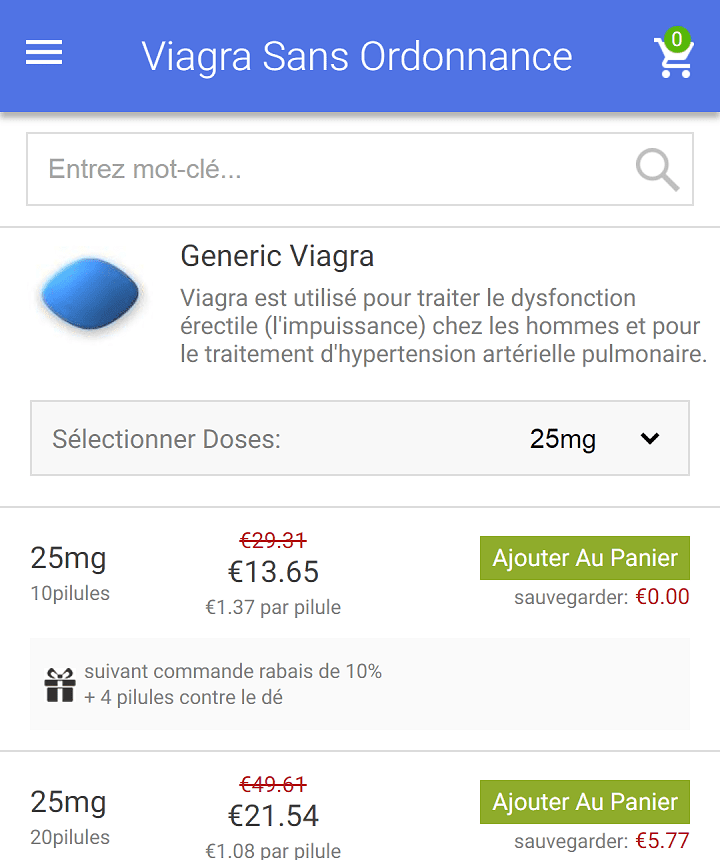Image resolution: width=720 pixels, height=860 pixels.
Task: Click the 'Viagra Sans Ordonnance' header title
Action: [x=357, y=56]
